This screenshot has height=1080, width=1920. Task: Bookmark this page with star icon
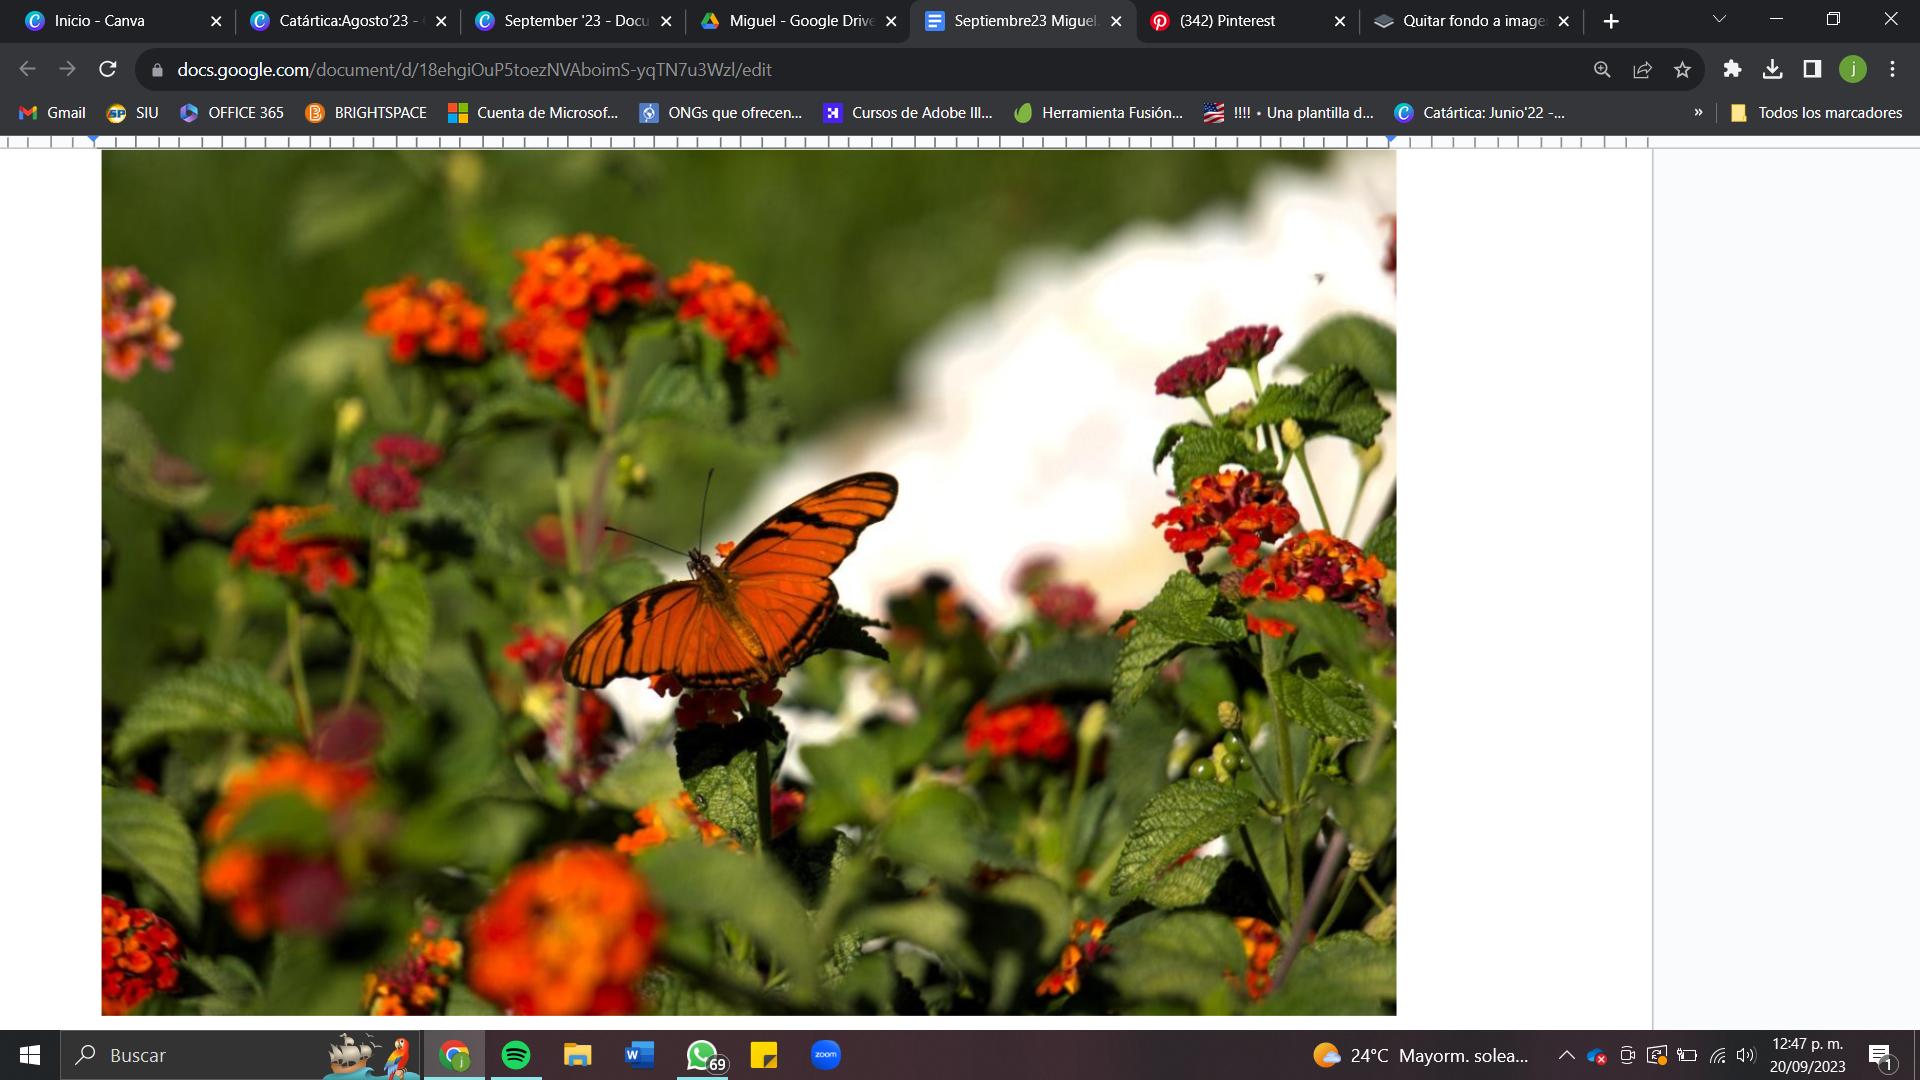click(1682, 69)
